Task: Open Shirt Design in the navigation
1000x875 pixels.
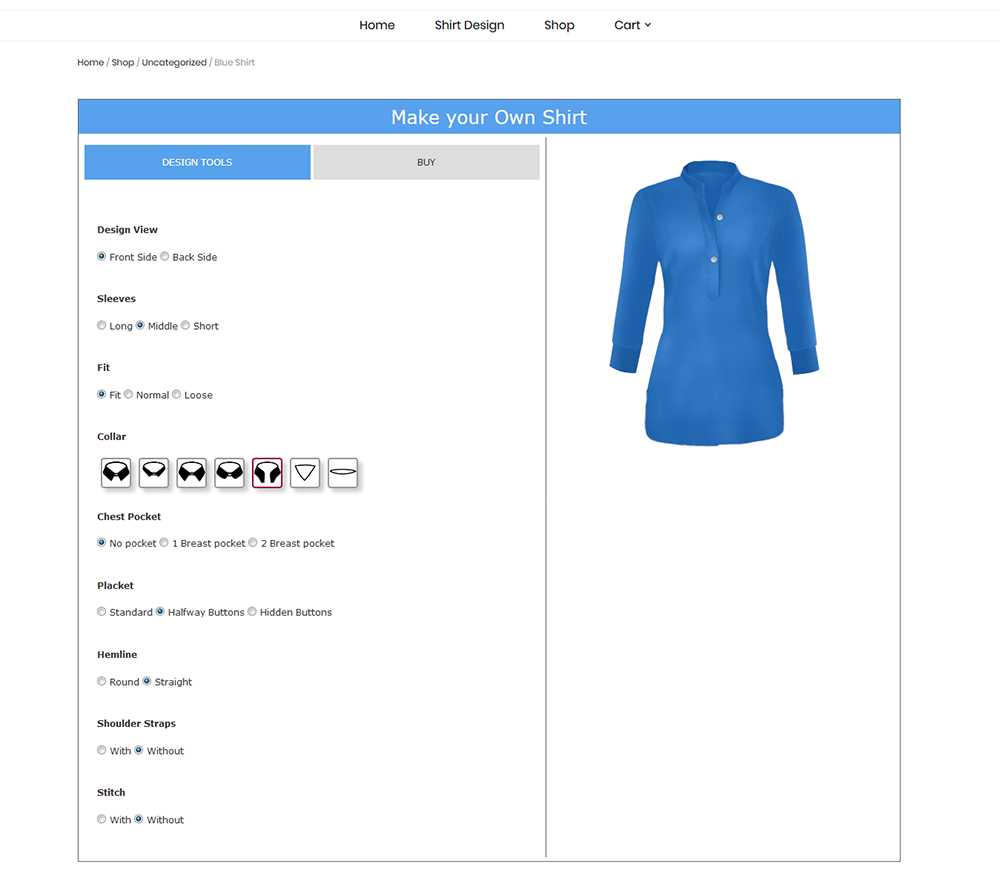Action: coord(469,25)
